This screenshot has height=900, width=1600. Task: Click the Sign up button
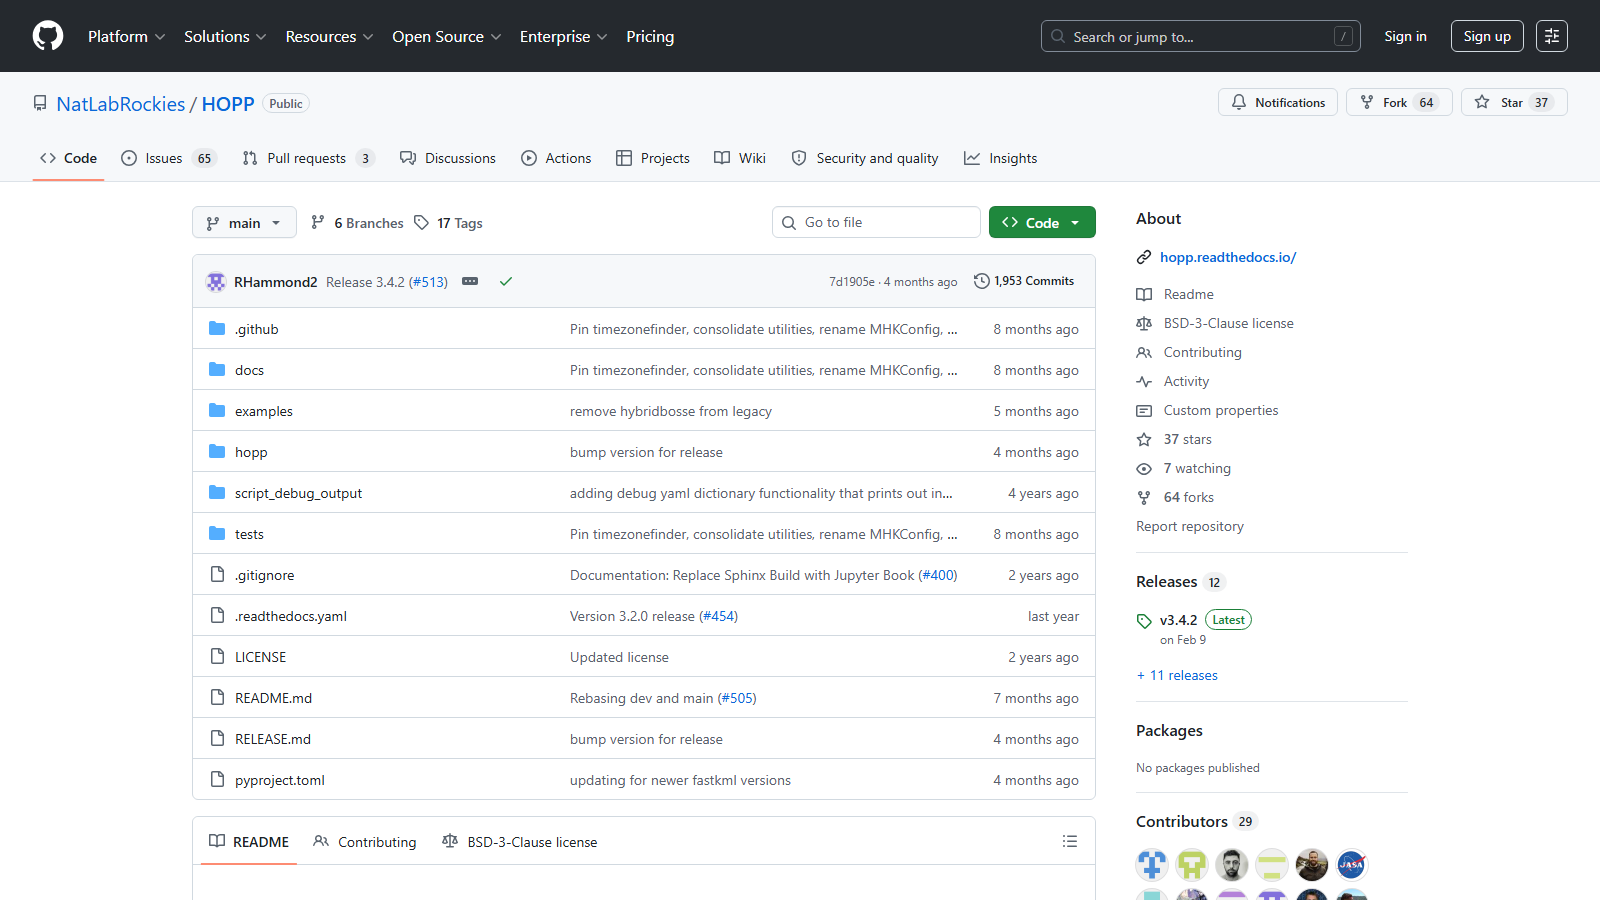tap(1487, 36)
